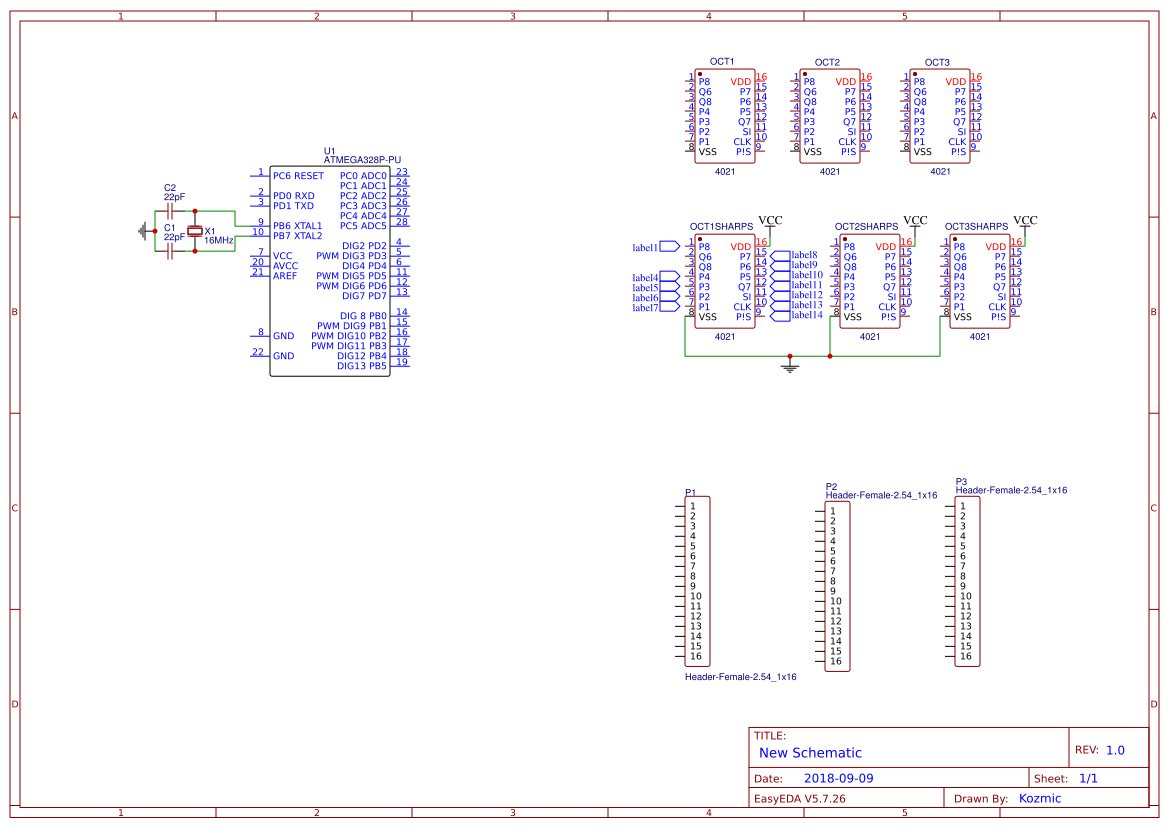Click the OCT1 4021 chip body
The image size is (1169, 828).
pos(725,116)
